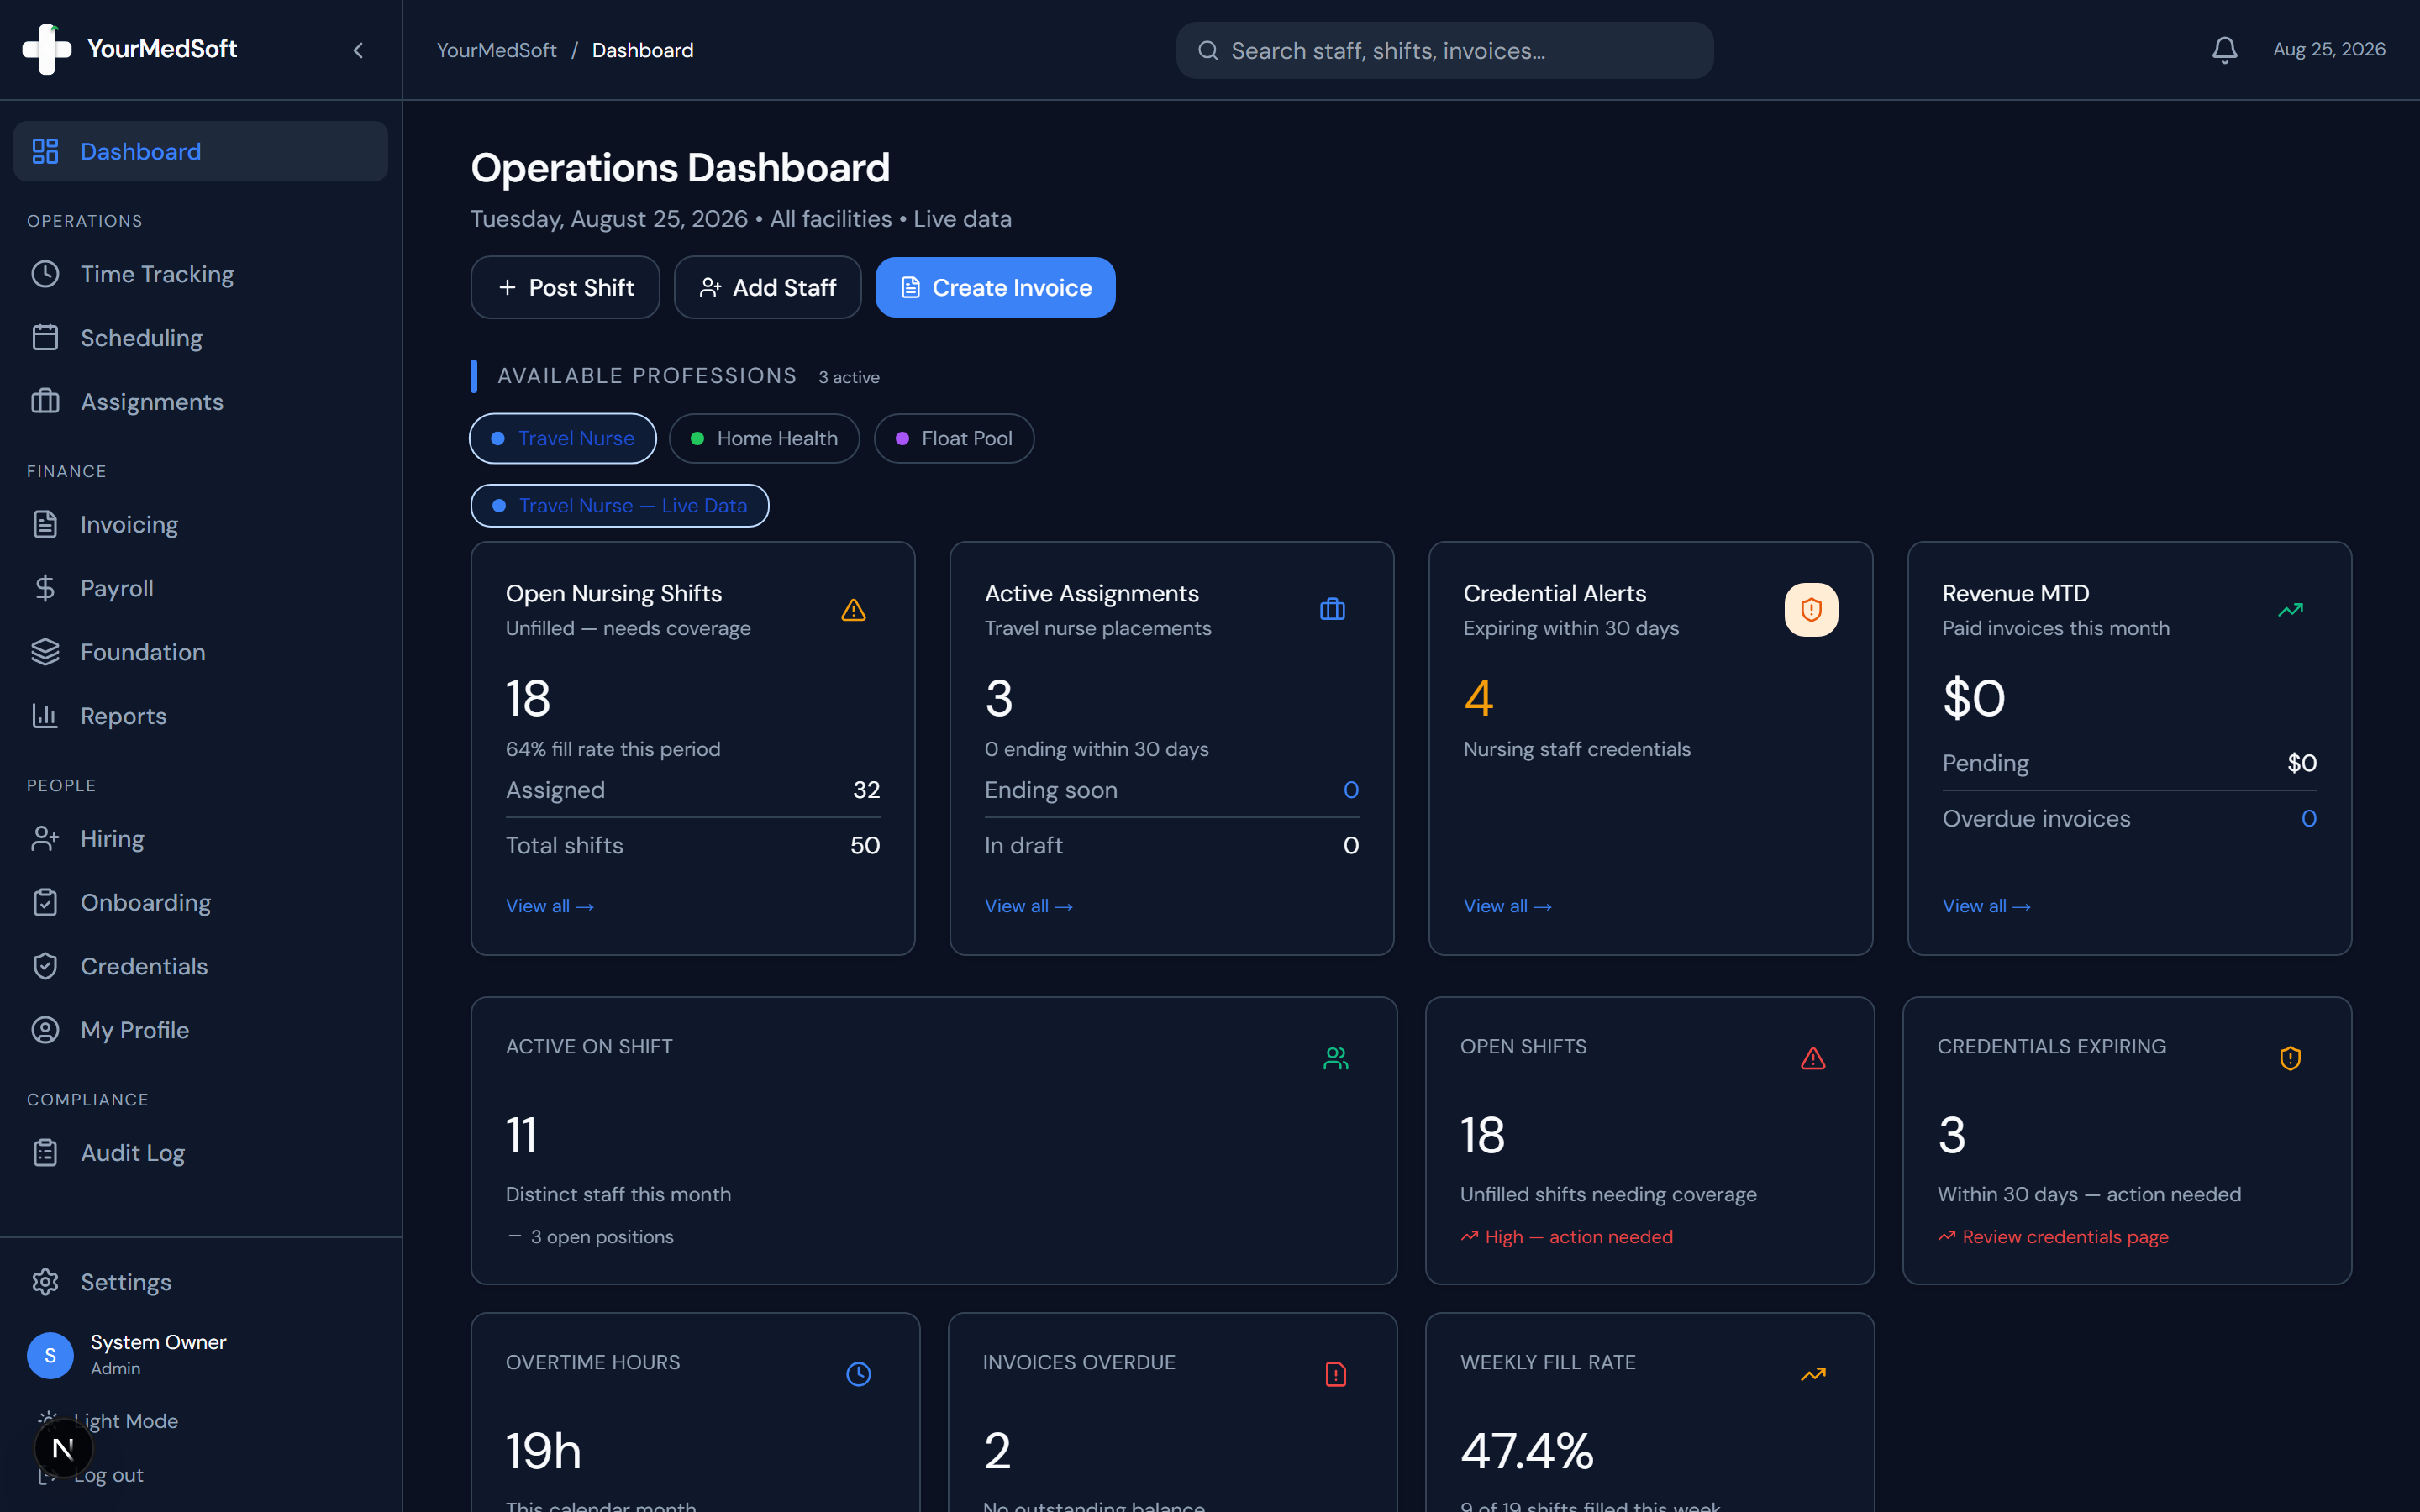
Task: Click the Scheduling calendar icon
Action: point(45,338)
